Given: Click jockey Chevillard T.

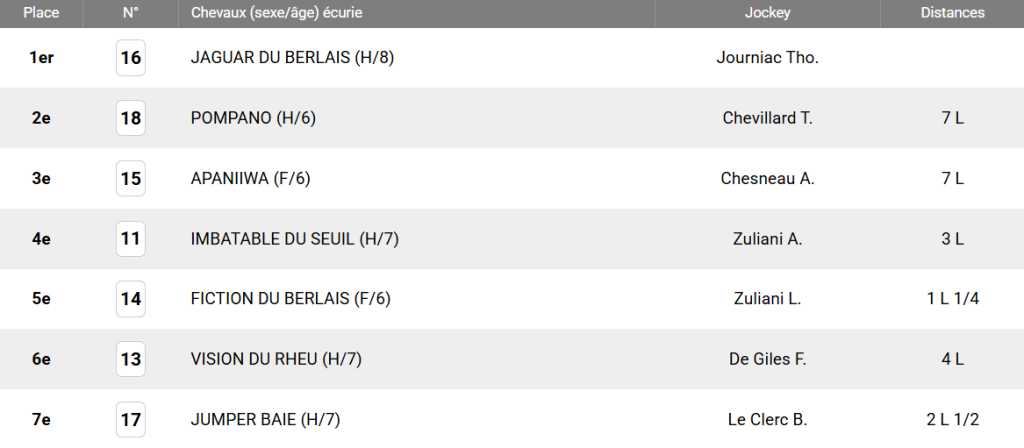Looking at the screenshot, I should pos(767,118).
